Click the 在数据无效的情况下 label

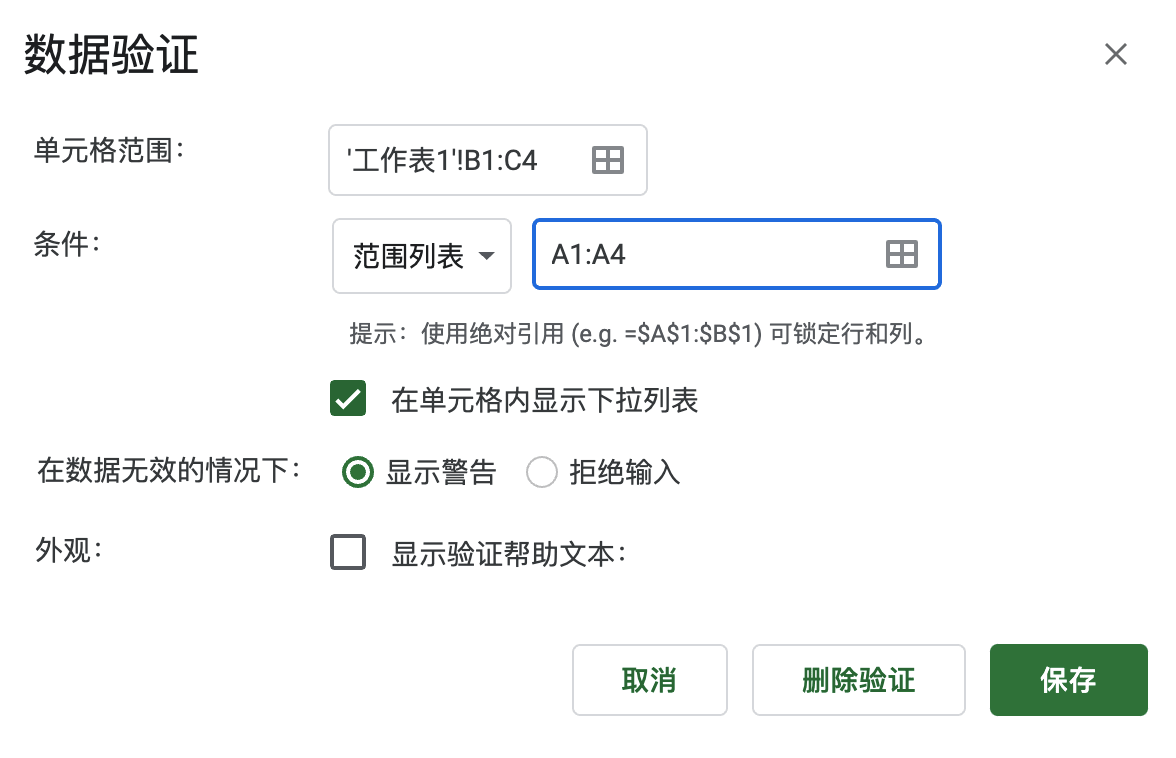pos(169,471)
